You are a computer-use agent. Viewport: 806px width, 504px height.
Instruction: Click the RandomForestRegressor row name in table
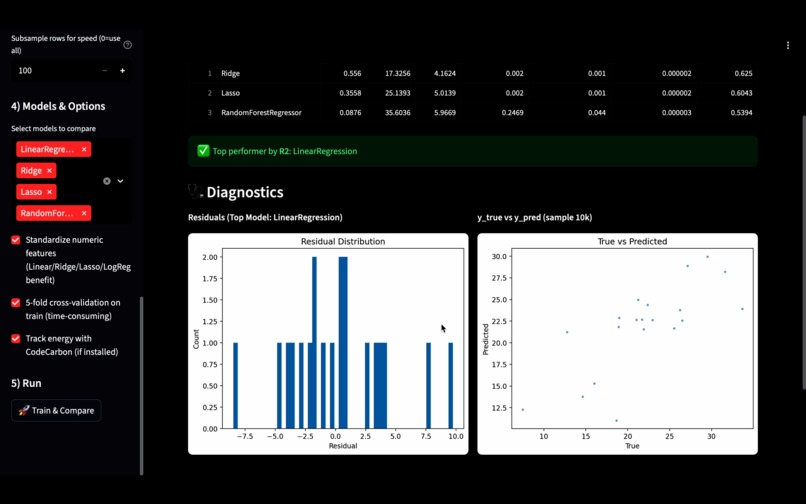(x=261, y=113)
